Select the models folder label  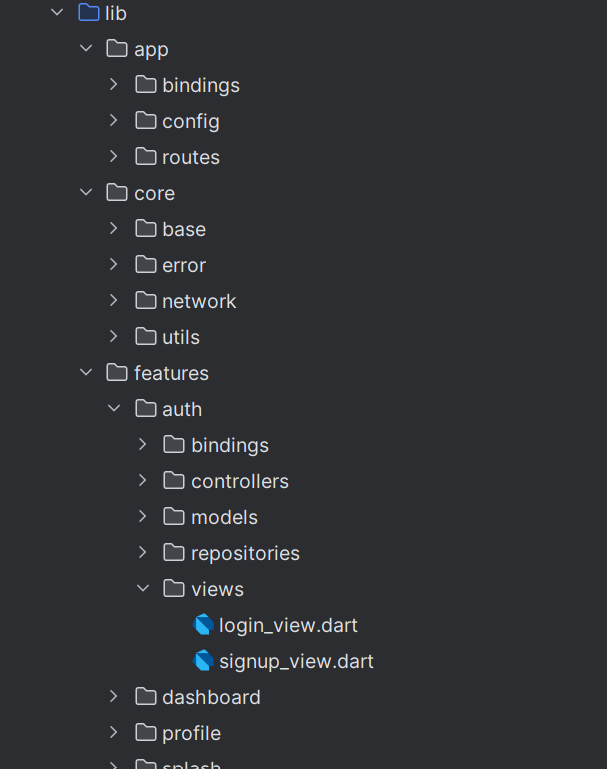(x=224, y=517)
